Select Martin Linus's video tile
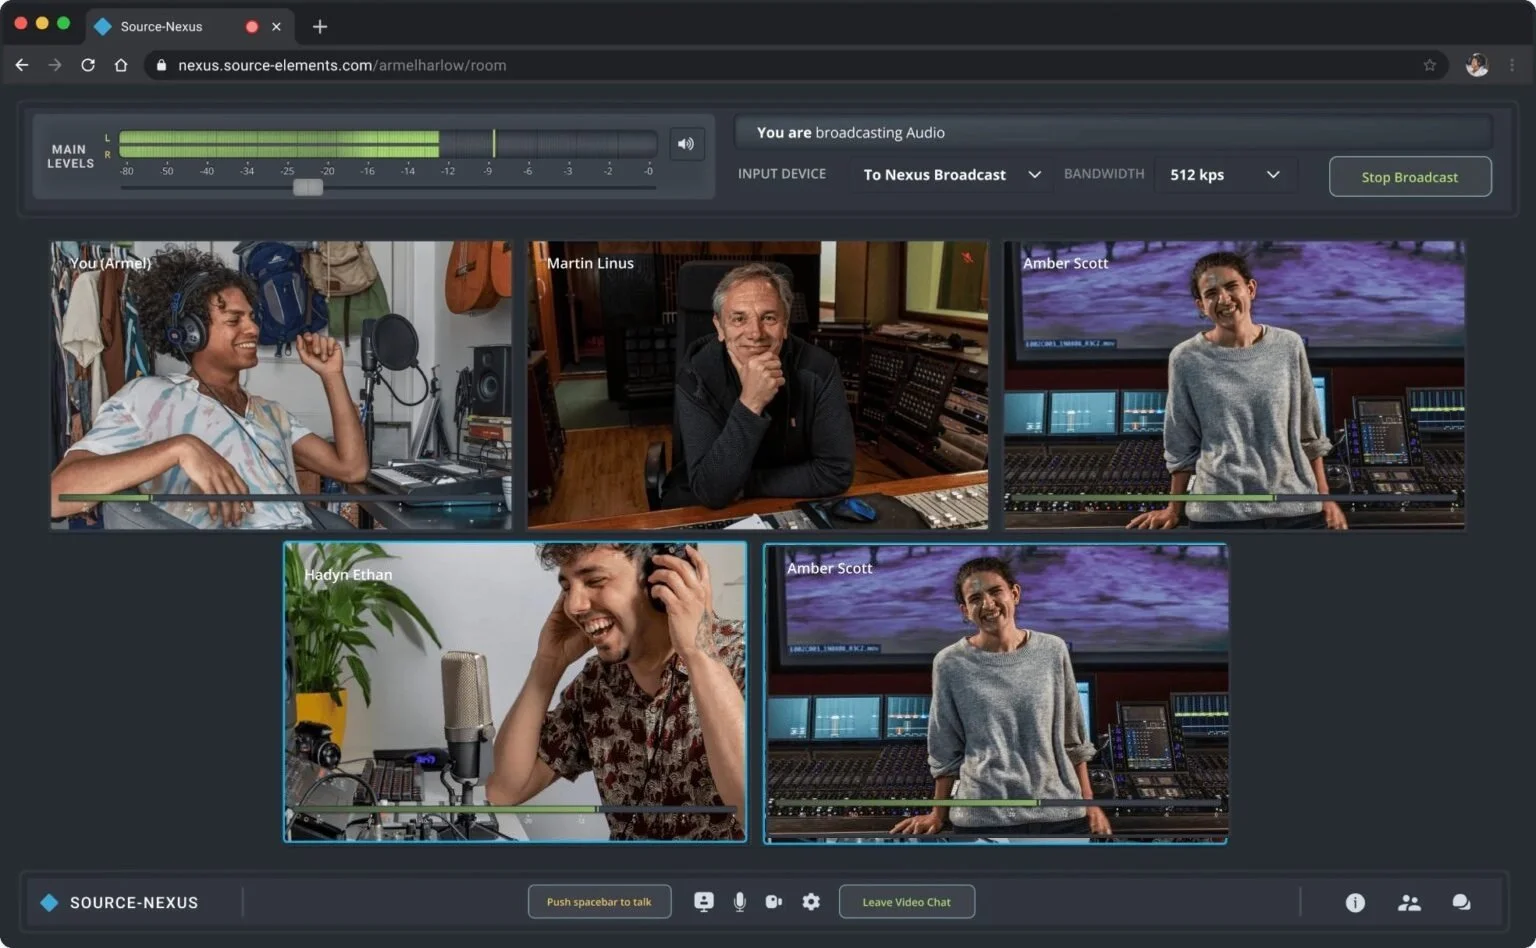This screenshot has height=948, width=1536. (758, 385)
